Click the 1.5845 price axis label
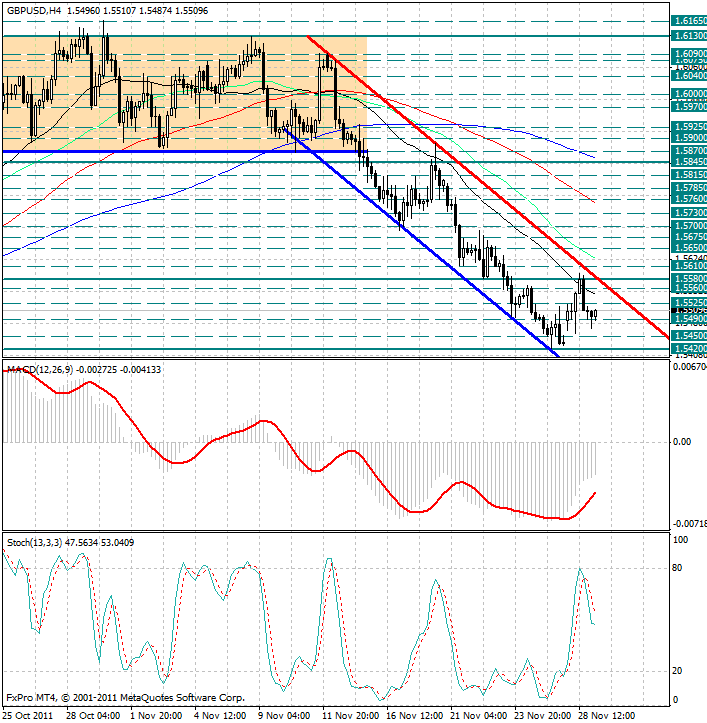The width and height of the screenshot is (707, 723). click(689, 161)
